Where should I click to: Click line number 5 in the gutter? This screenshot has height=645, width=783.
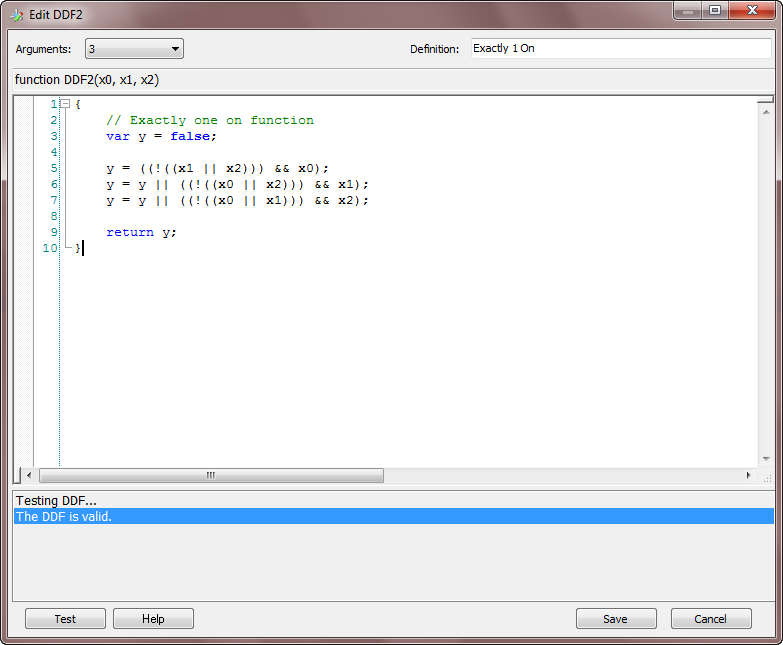[53, 168]
